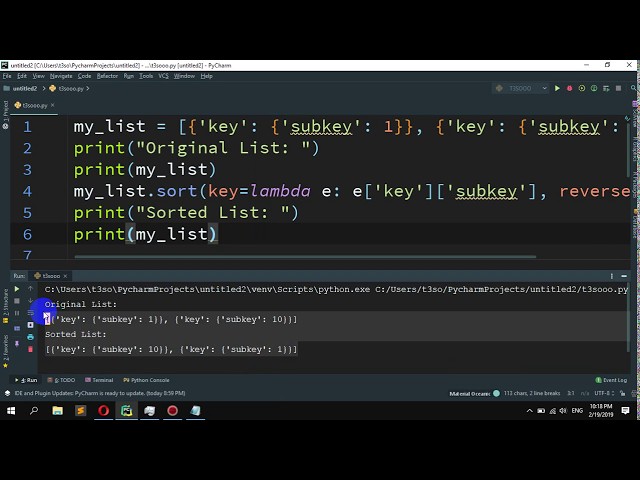This screenshot has width=640, height=480.
Task: Jump up the stack trace with the up arrow
Action: (x=30, y=289)
